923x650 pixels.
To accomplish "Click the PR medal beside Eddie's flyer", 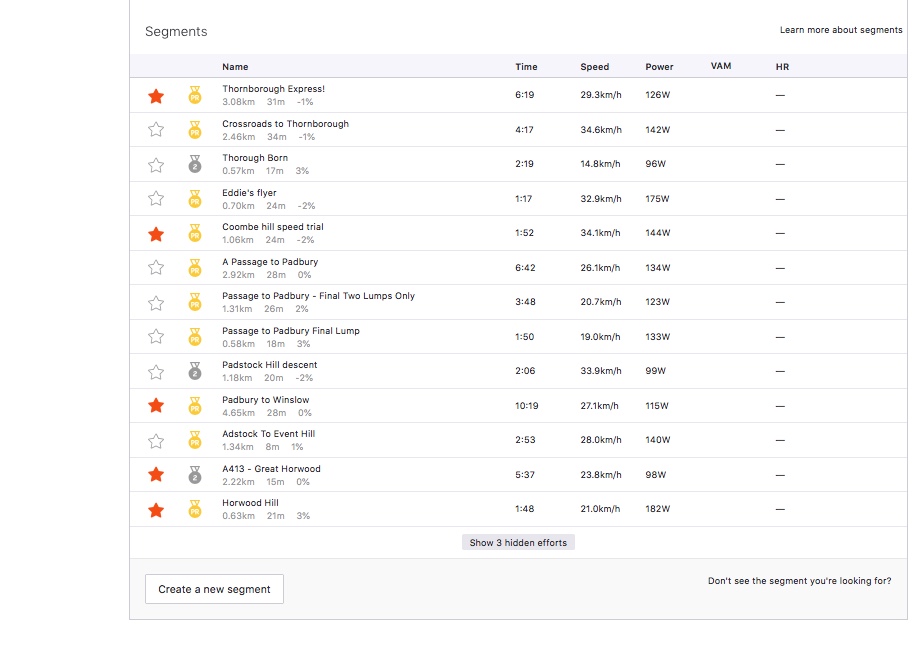I will click(195, 198).
